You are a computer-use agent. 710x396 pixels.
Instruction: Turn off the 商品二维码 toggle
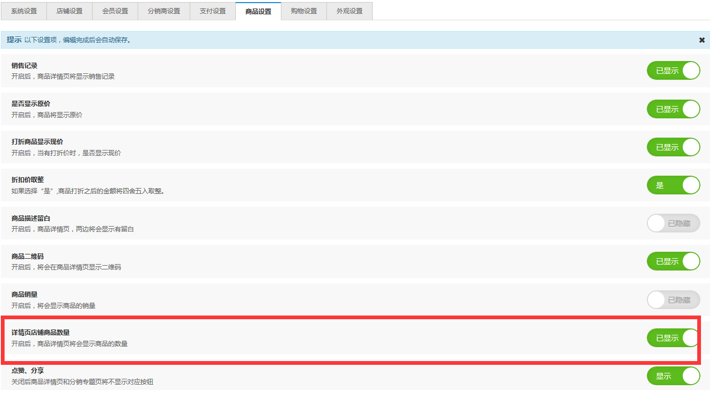673,261
